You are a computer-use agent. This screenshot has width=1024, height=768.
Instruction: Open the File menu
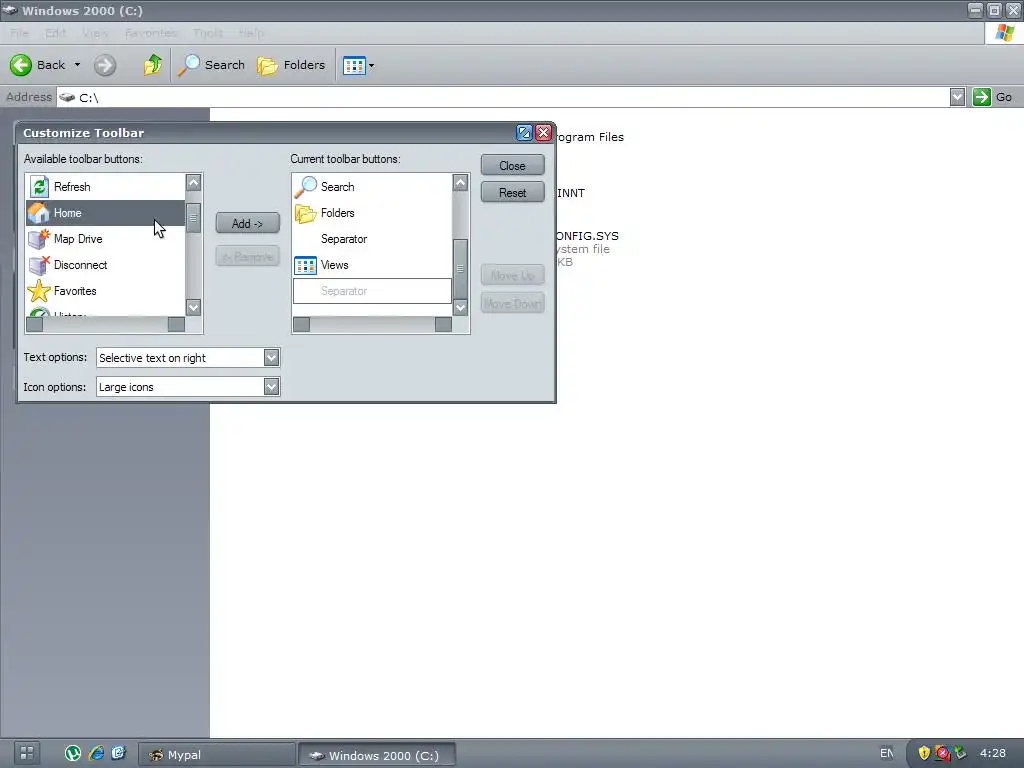pos(19,33)
